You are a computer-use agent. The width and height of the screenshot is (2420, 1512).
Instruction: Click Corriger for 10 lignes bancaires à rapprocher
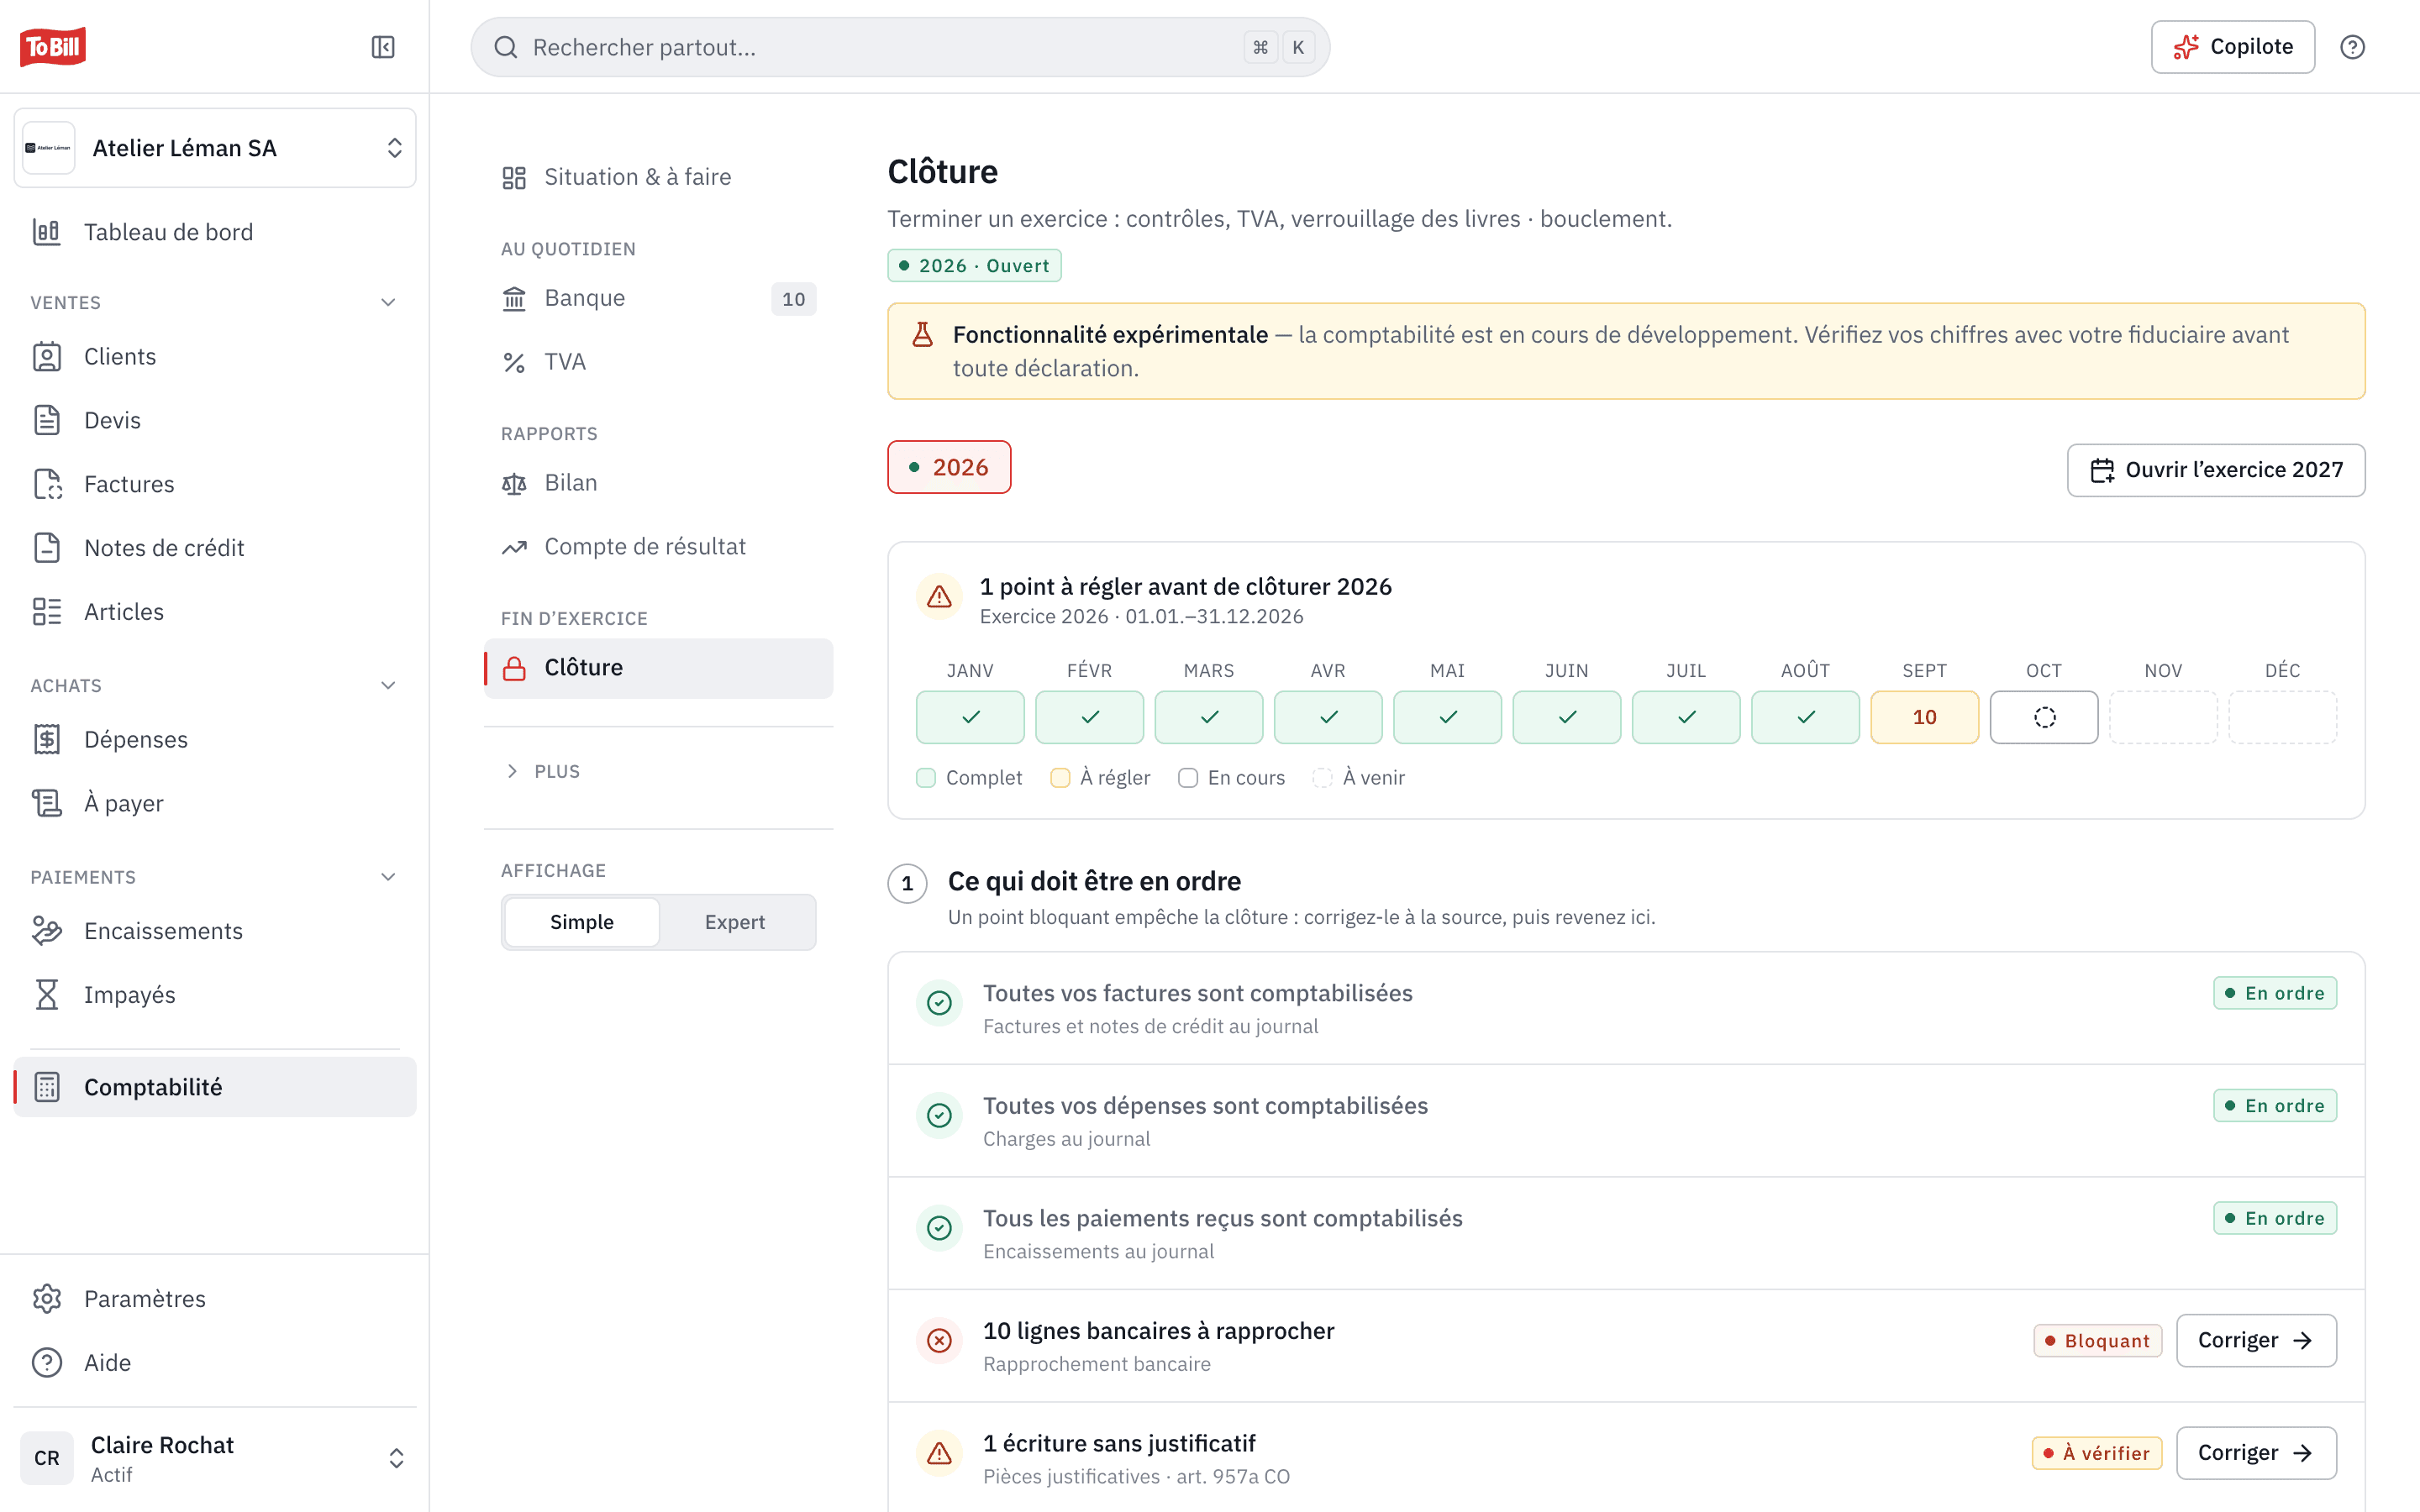point(2256,1340)
